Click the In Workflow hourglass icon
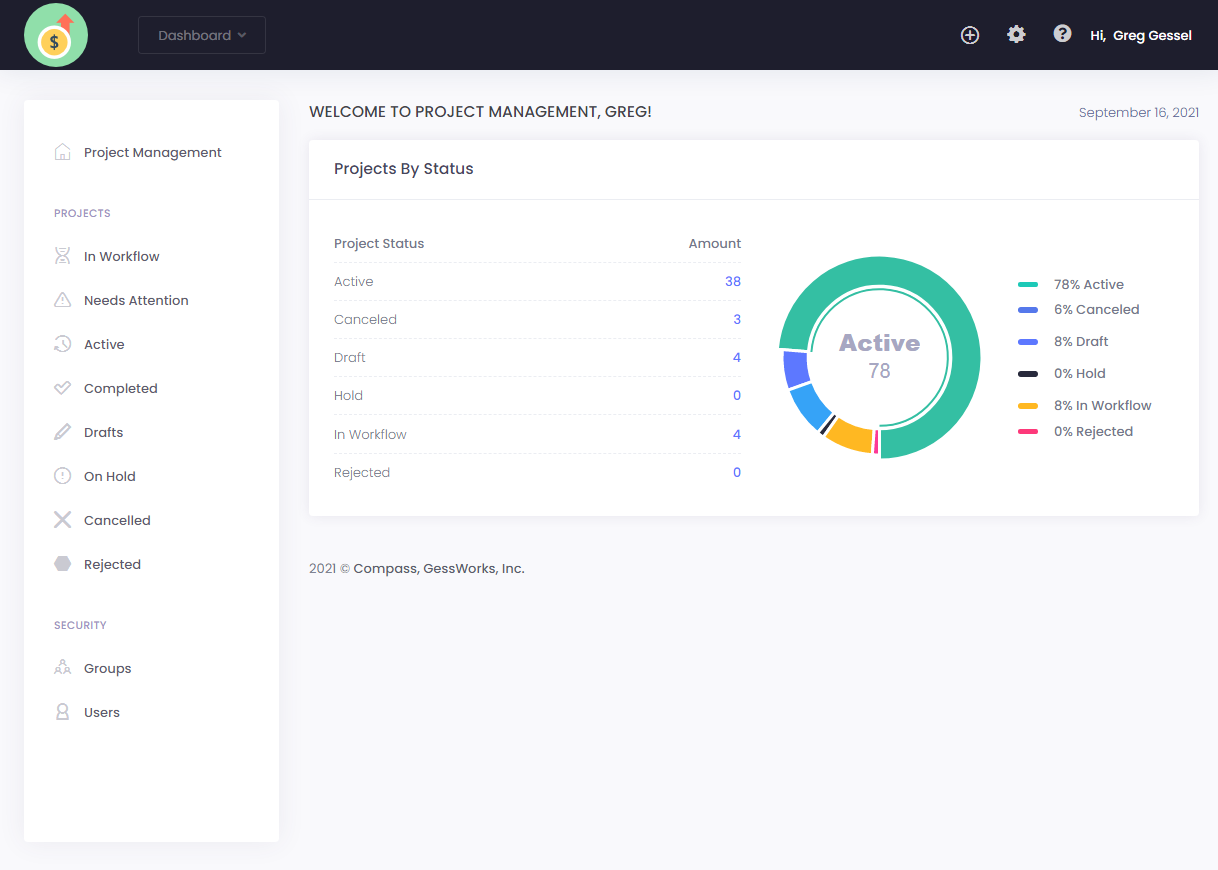The image size is (1218, 870). click(62, 256)
